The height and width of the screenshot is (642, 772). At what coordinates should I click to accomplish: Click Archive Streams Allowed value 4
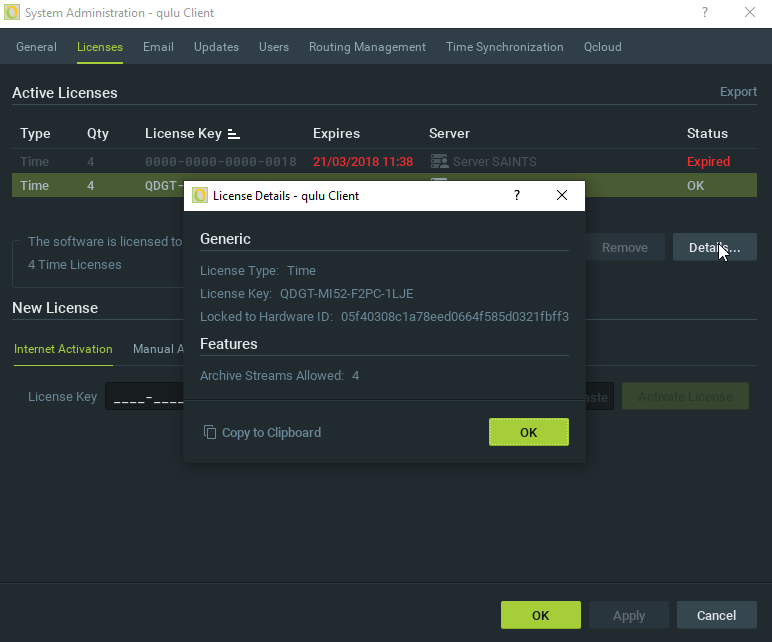pyautogui.click(x=355, y=376)
